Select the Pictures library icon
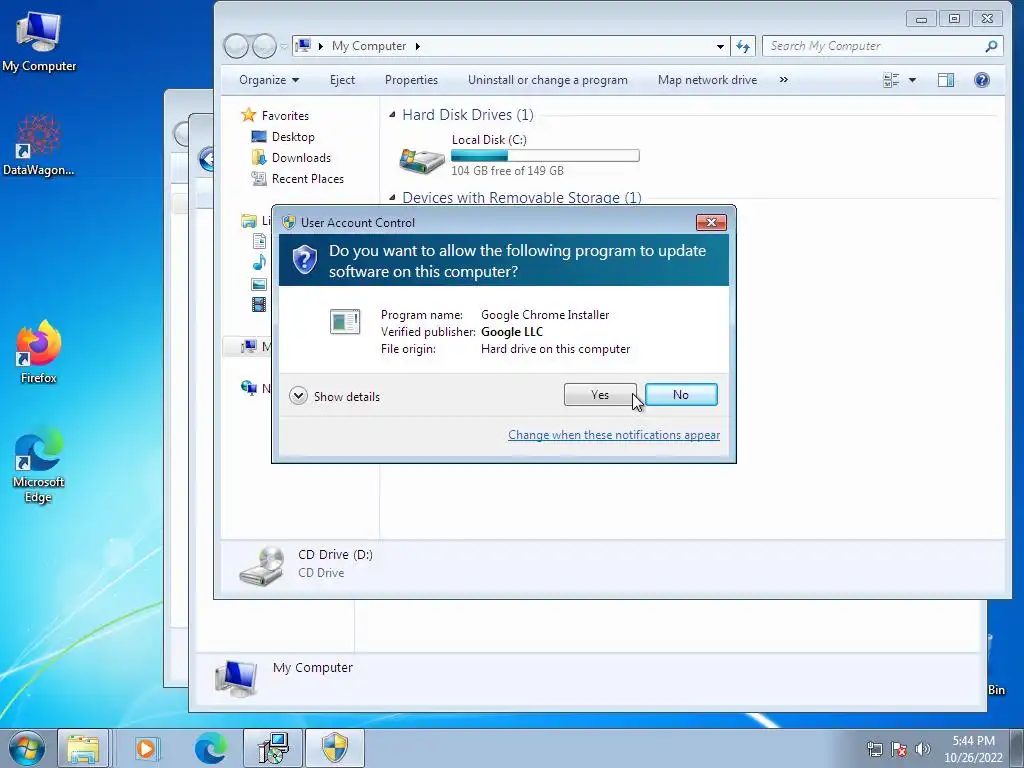Viewport: 1024px width, 768px height. click(259, 284)
